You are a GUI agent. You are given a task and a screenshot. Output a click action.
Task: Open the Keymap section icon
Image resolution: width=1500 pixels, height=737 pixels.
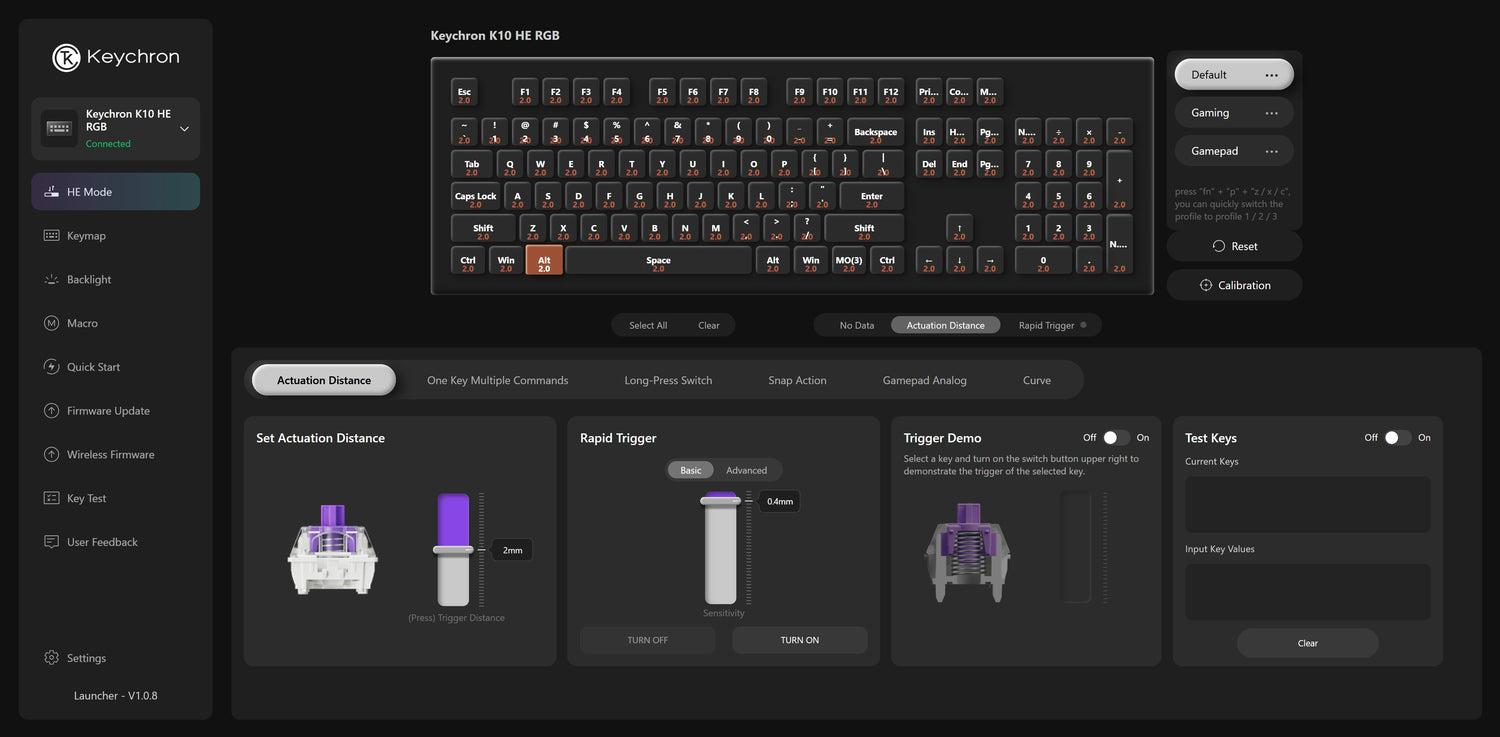tap(51, 236)
